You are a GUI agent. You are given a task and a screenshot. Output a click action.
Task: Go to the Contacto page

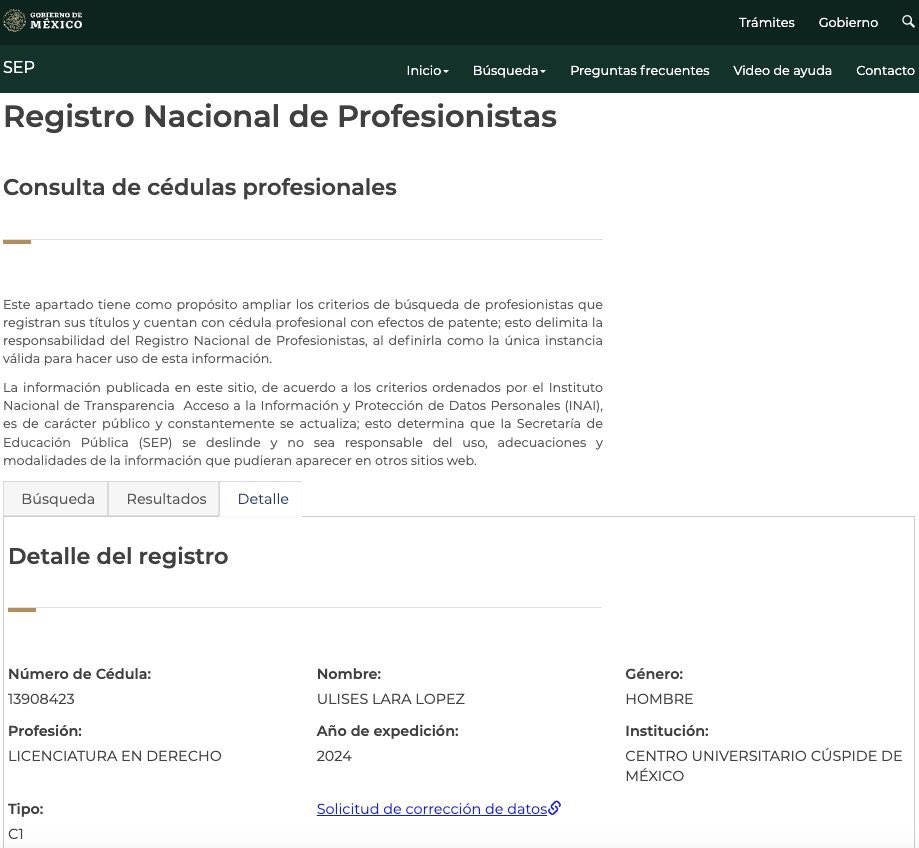[885, 70]
